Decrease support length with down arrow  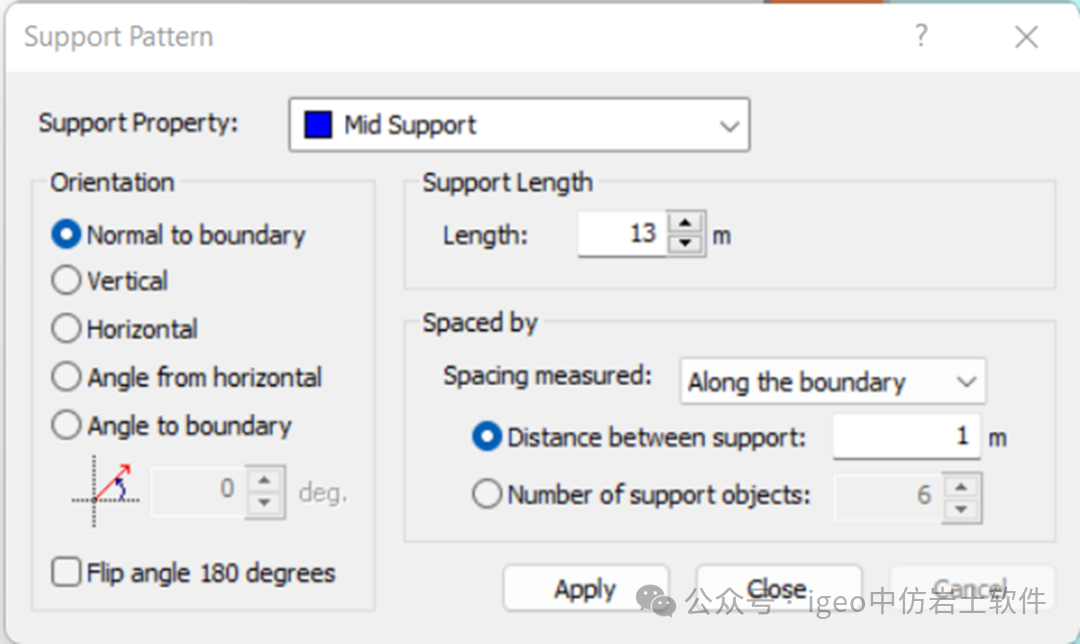(685, 244)
